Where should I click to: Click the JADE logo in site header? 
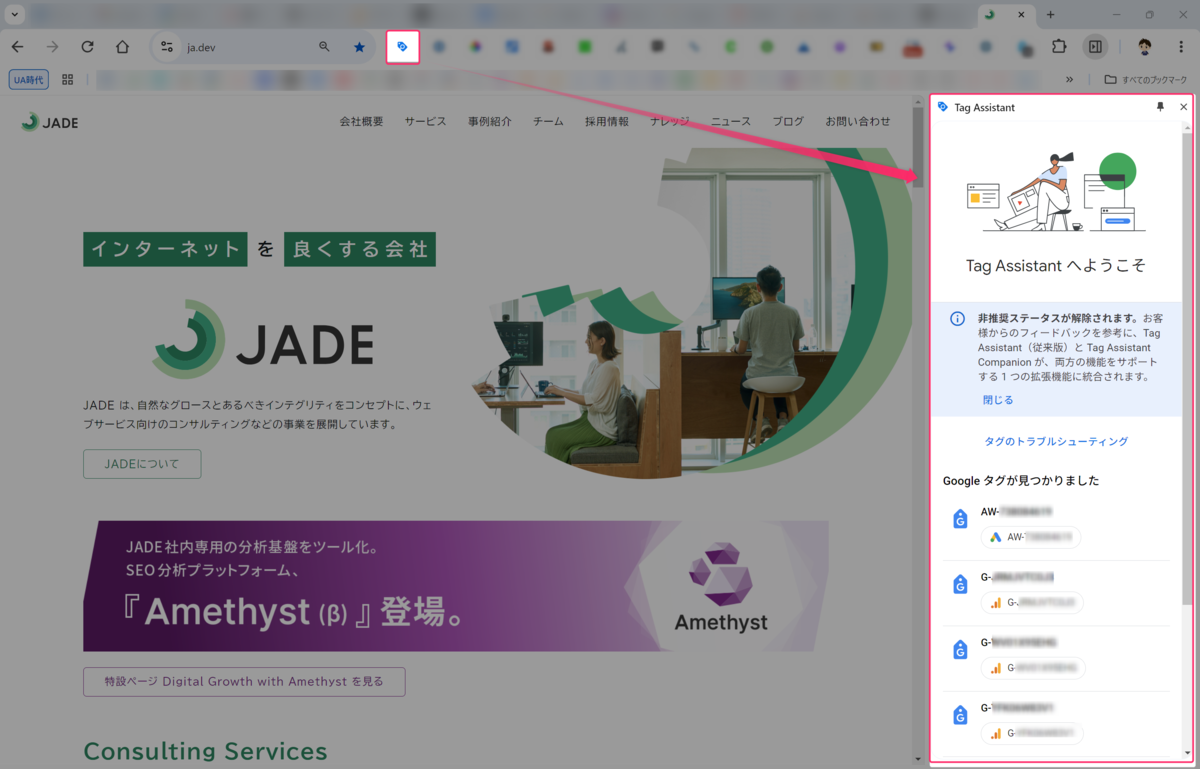coord(50,122)
